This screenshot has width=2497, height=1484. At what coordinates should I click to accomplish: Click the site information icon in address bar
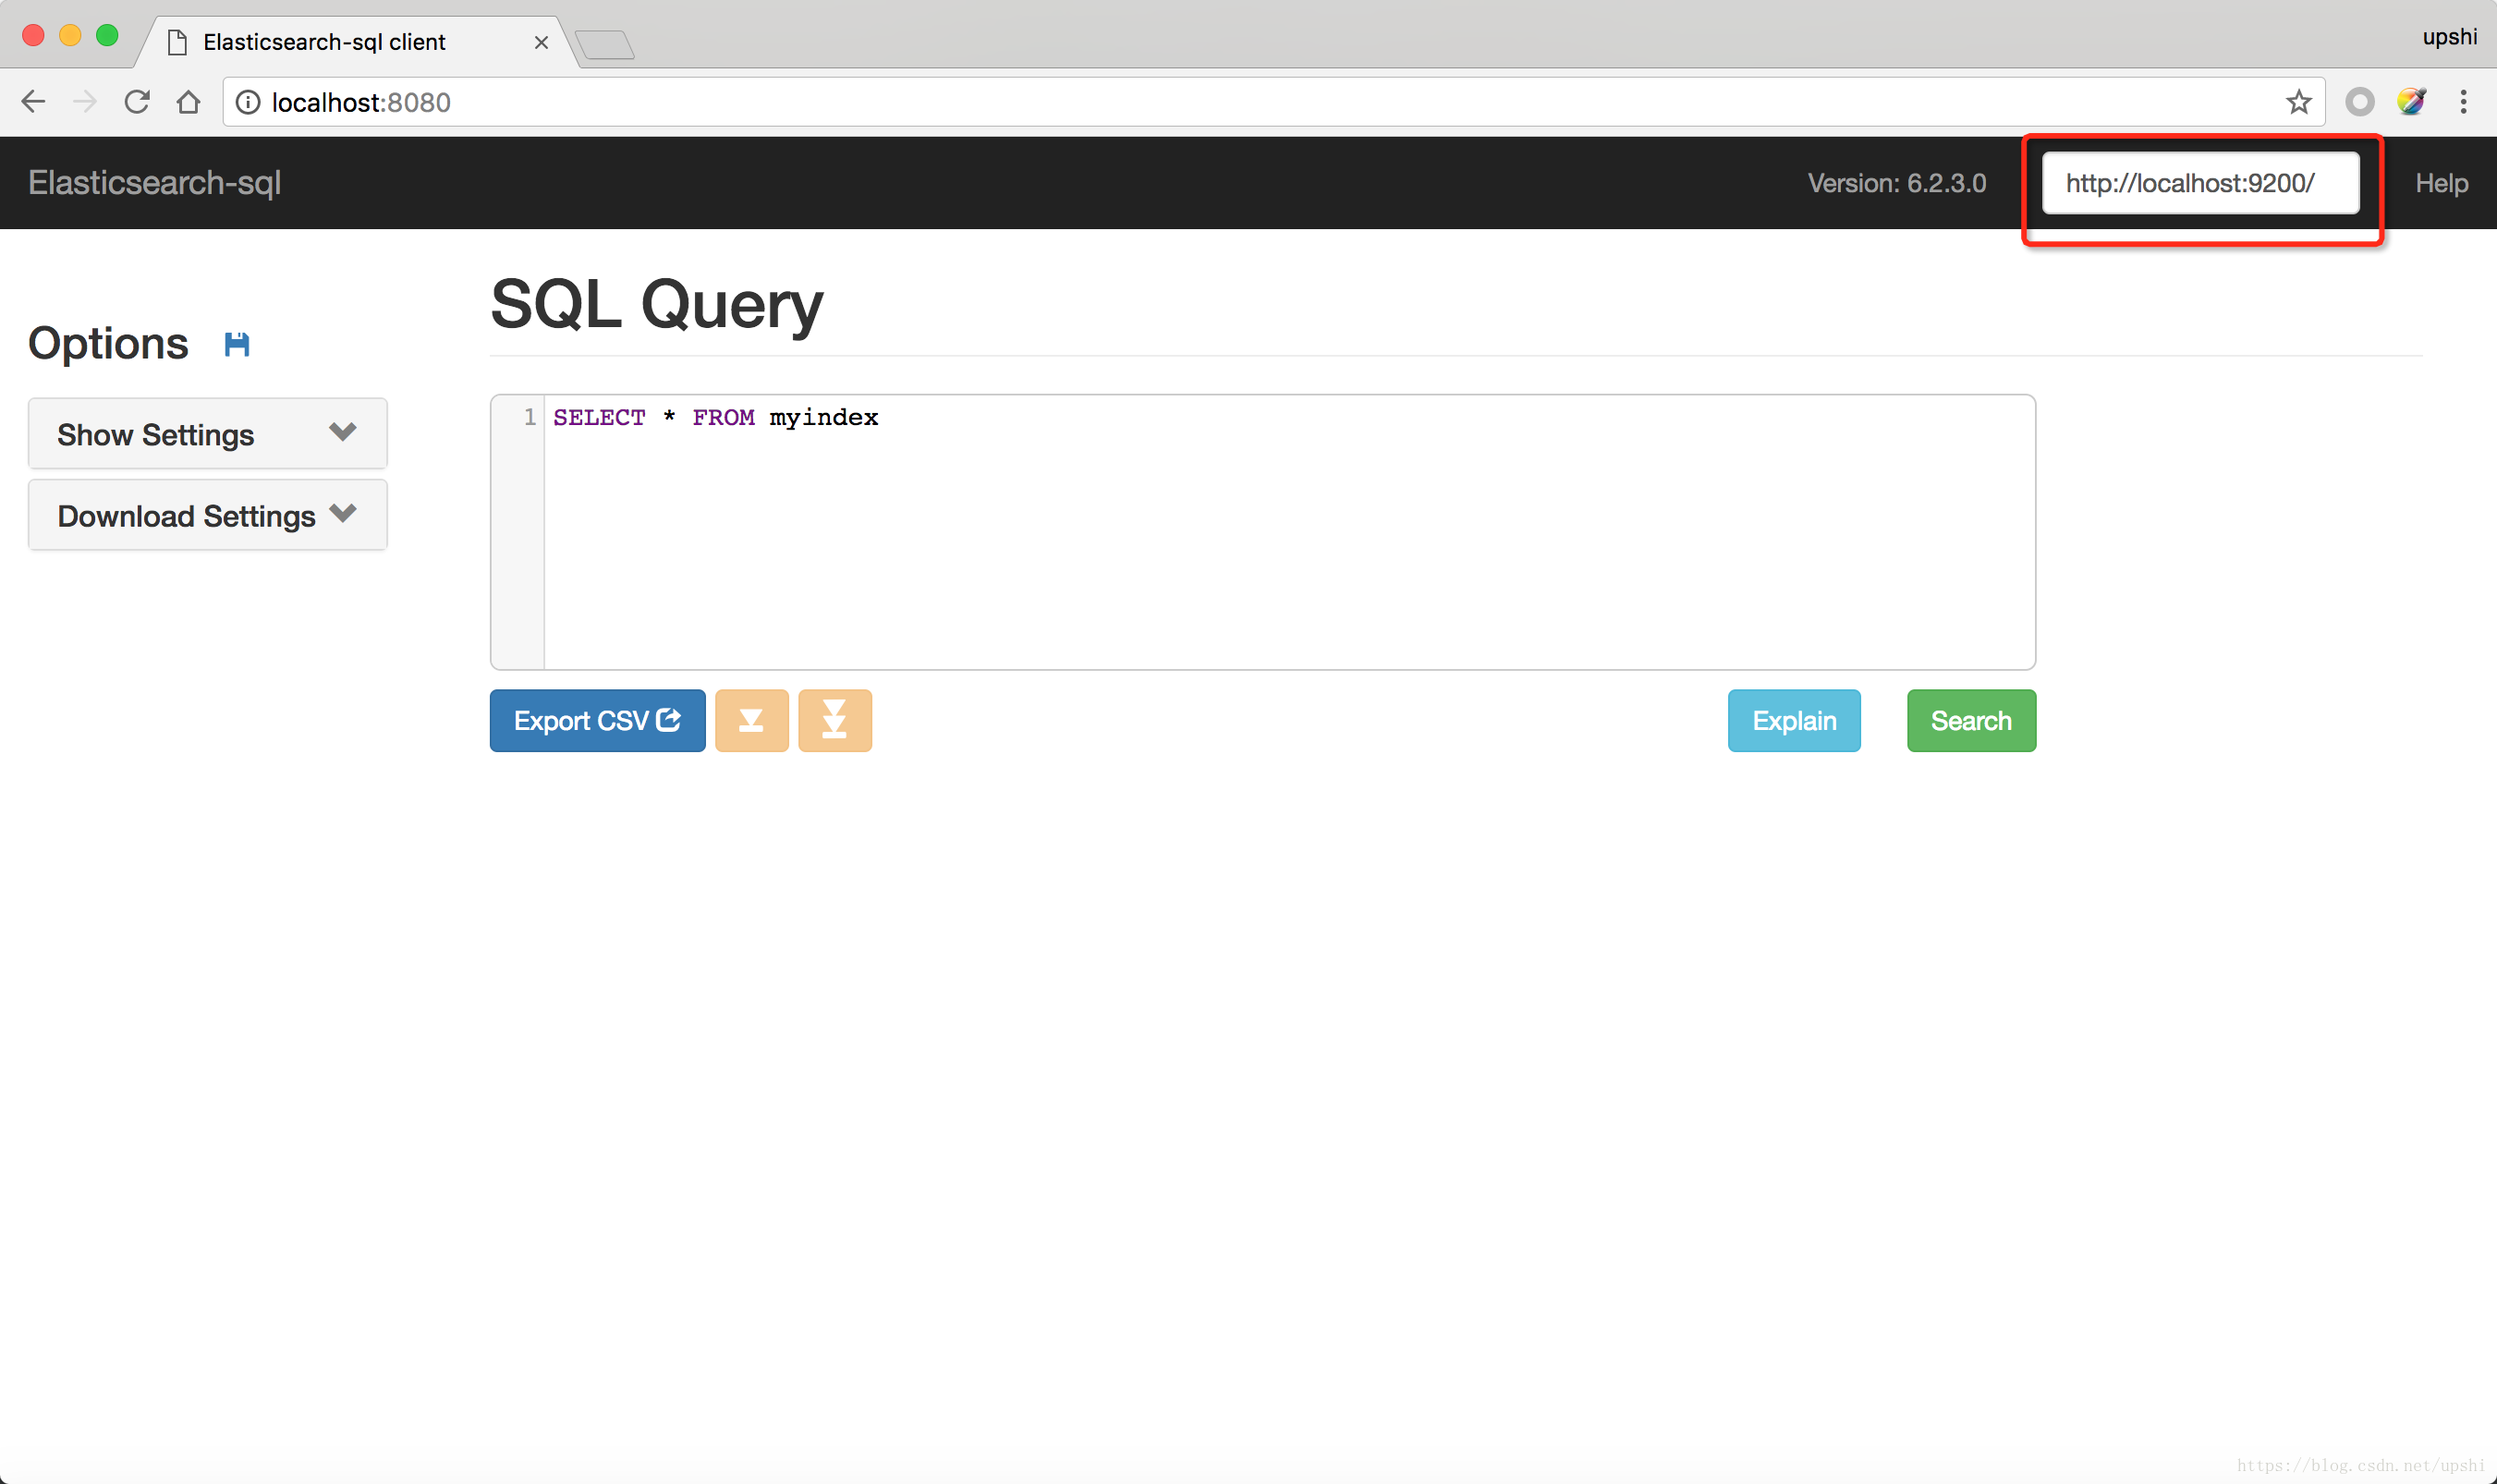point(248,102)
